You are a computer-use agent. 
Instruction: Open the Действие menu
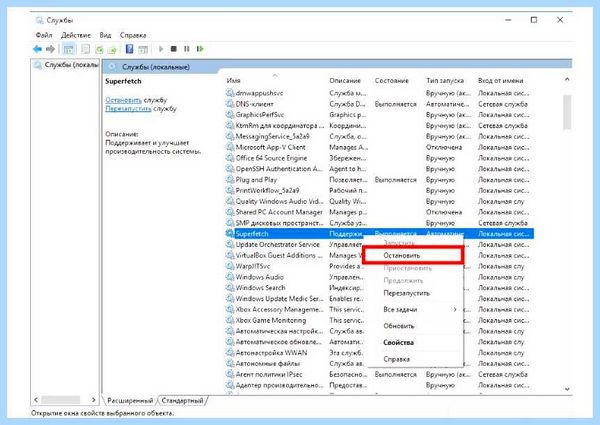click(76, 35)
